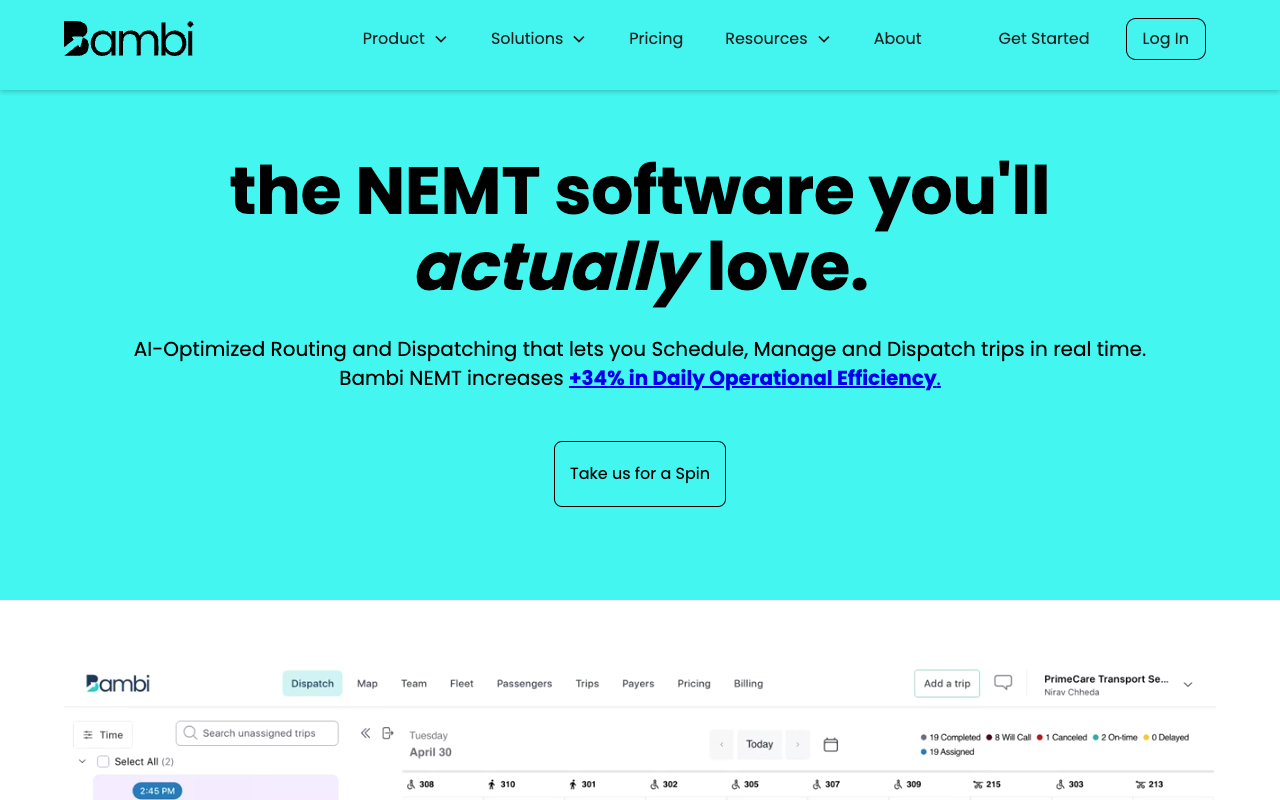The width and height of the screenshot is (1280, 800).
Task: Go to the previous day arrow
Action: pyautogui.click(x=721, y=744)
